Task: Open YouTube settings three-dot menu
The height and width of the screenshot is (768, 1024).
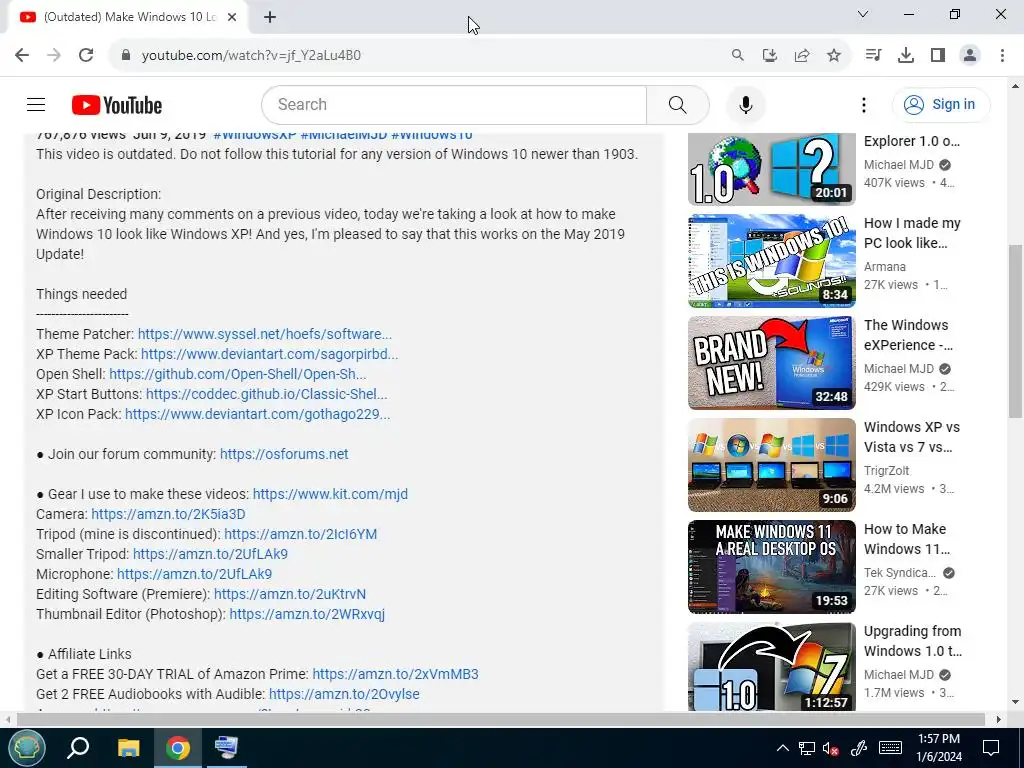Action: (x=863, y=104)
